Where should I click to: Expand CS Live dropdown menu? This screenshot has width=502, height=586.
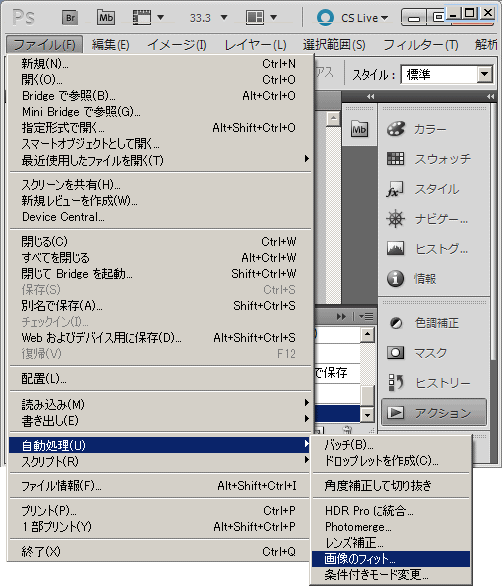[364, 18]
